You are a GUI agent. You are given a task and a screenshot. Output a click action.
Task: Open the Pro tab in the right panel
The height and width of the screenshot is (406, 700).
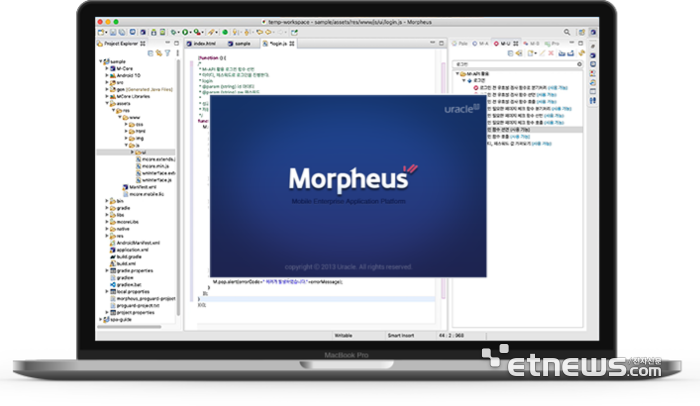point(552,43)
